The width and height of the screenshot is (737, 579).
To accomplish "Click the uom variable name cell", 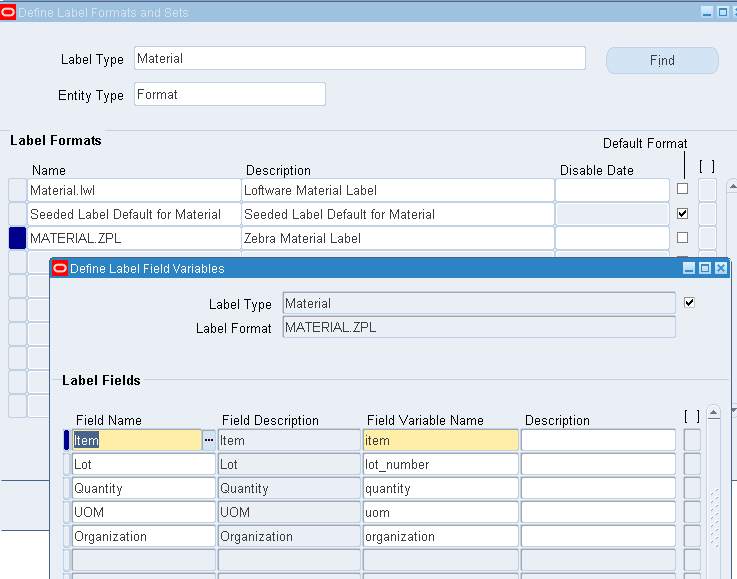I will [x=440, y=512].
